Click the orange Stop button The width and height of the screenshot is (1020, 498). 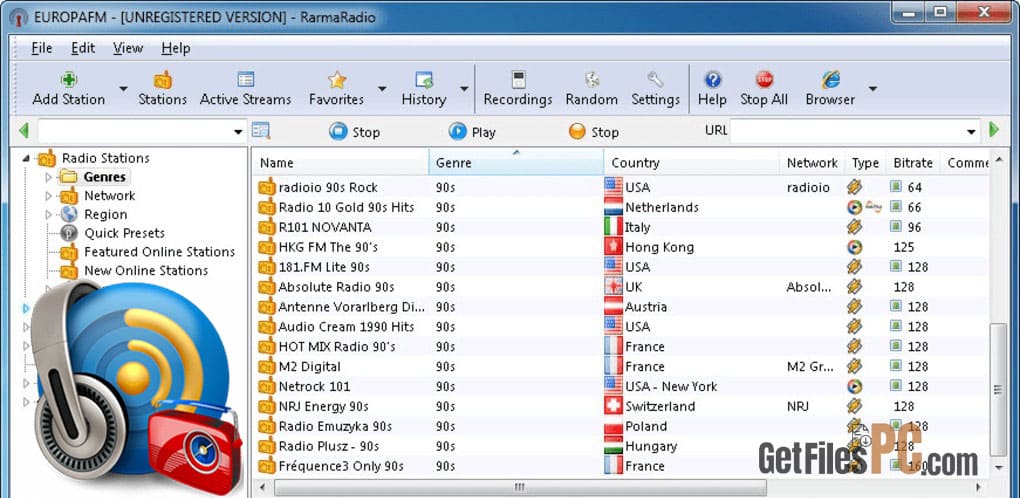point(593,132)
